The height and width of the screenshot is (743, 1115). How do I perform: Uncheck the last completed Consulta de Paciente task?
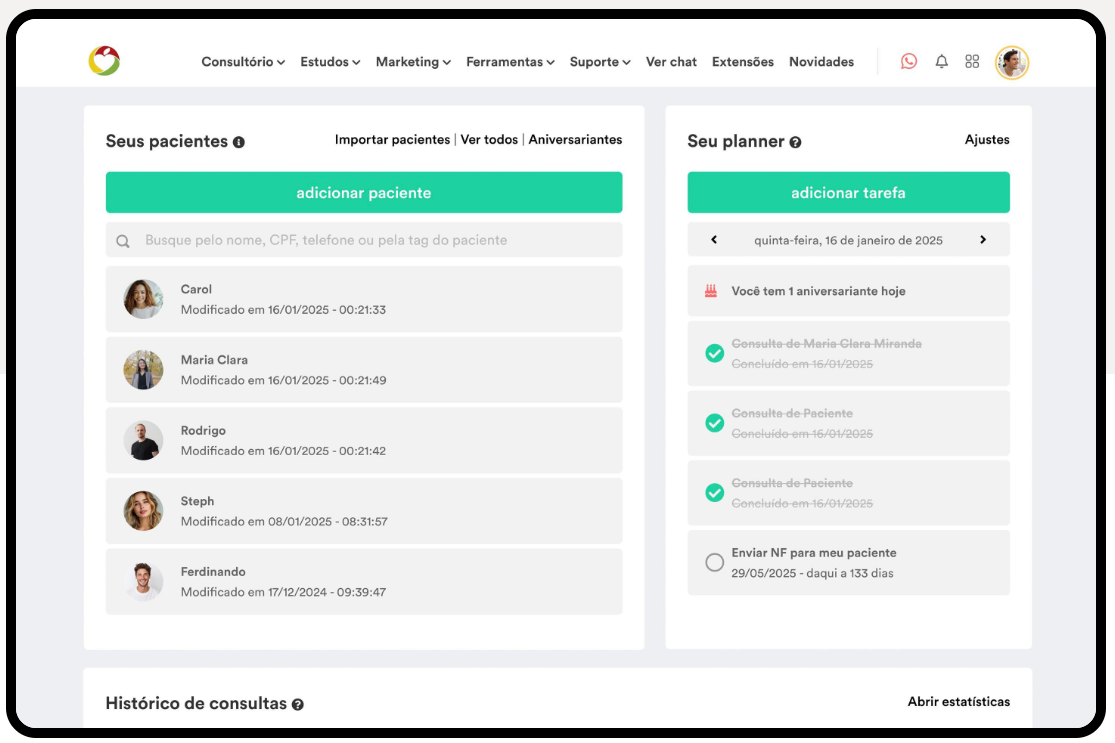click(714, 493)
